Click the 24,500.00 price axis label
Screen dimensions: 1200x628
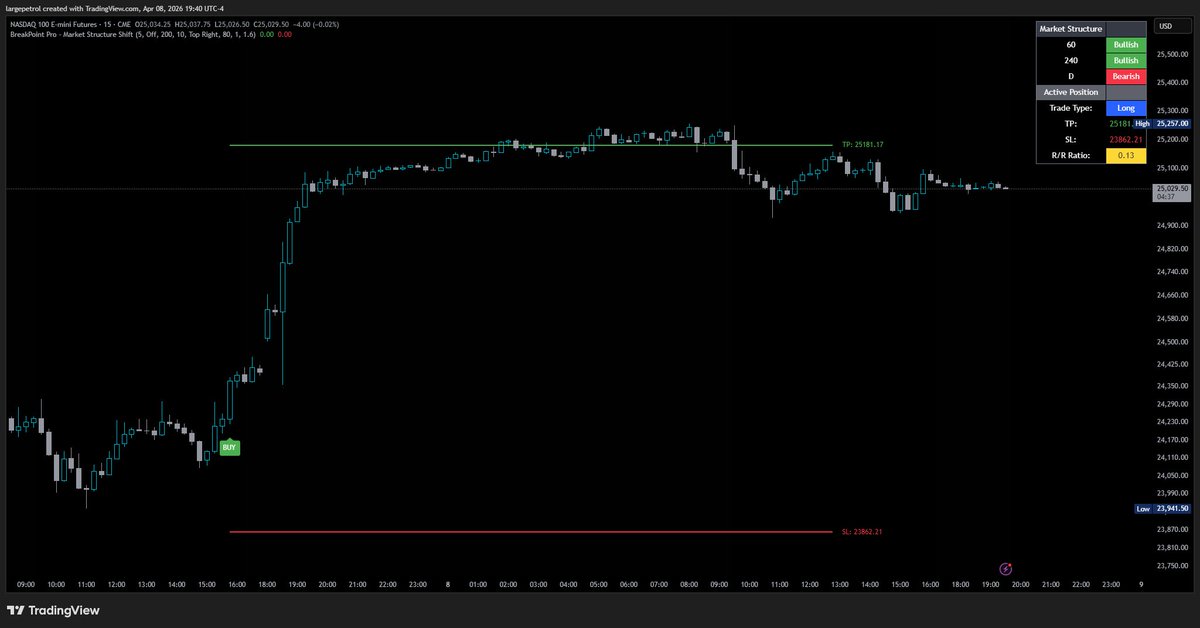pos(1171,342)
